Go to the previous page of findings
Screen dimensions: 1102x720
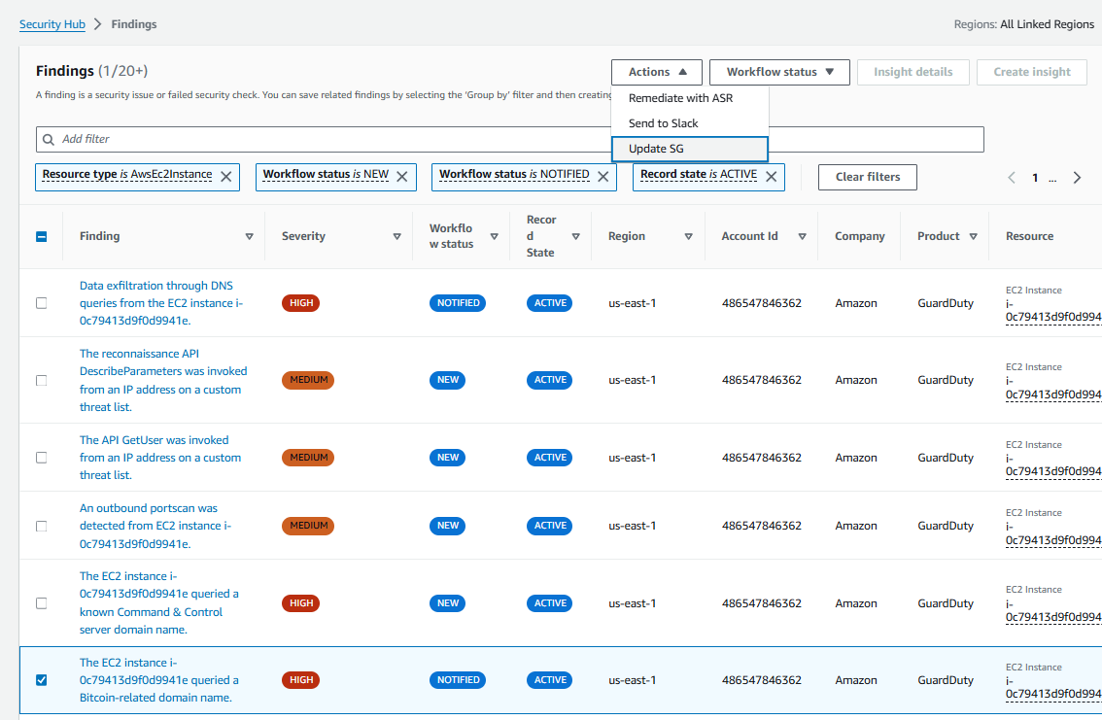1011,177
